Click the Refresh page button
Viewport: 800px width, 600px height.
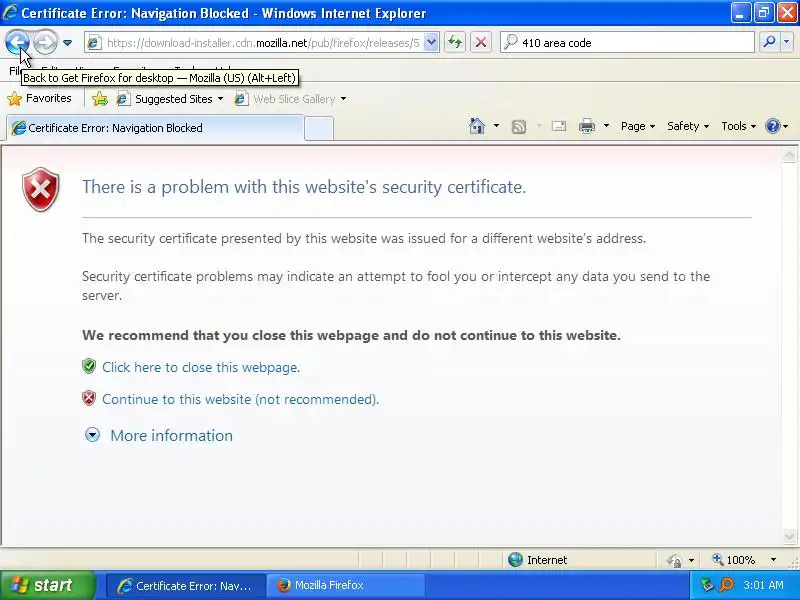[x=455, y=42]
